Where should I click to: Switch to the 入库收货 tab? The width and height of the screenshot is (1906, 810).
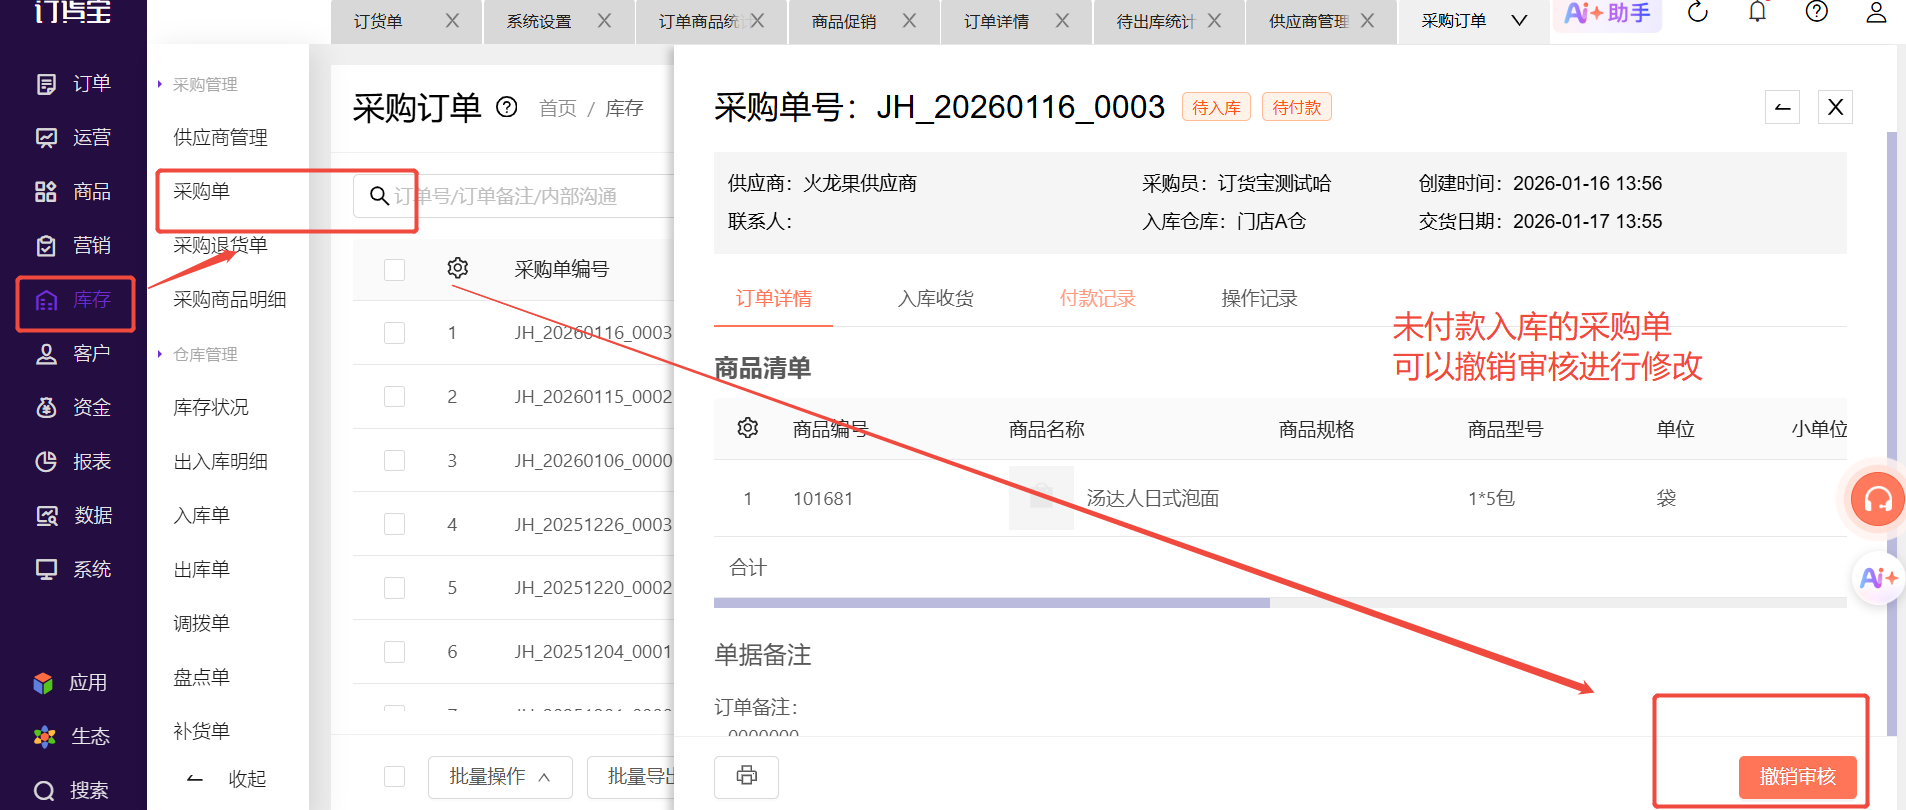pos(936,298)
